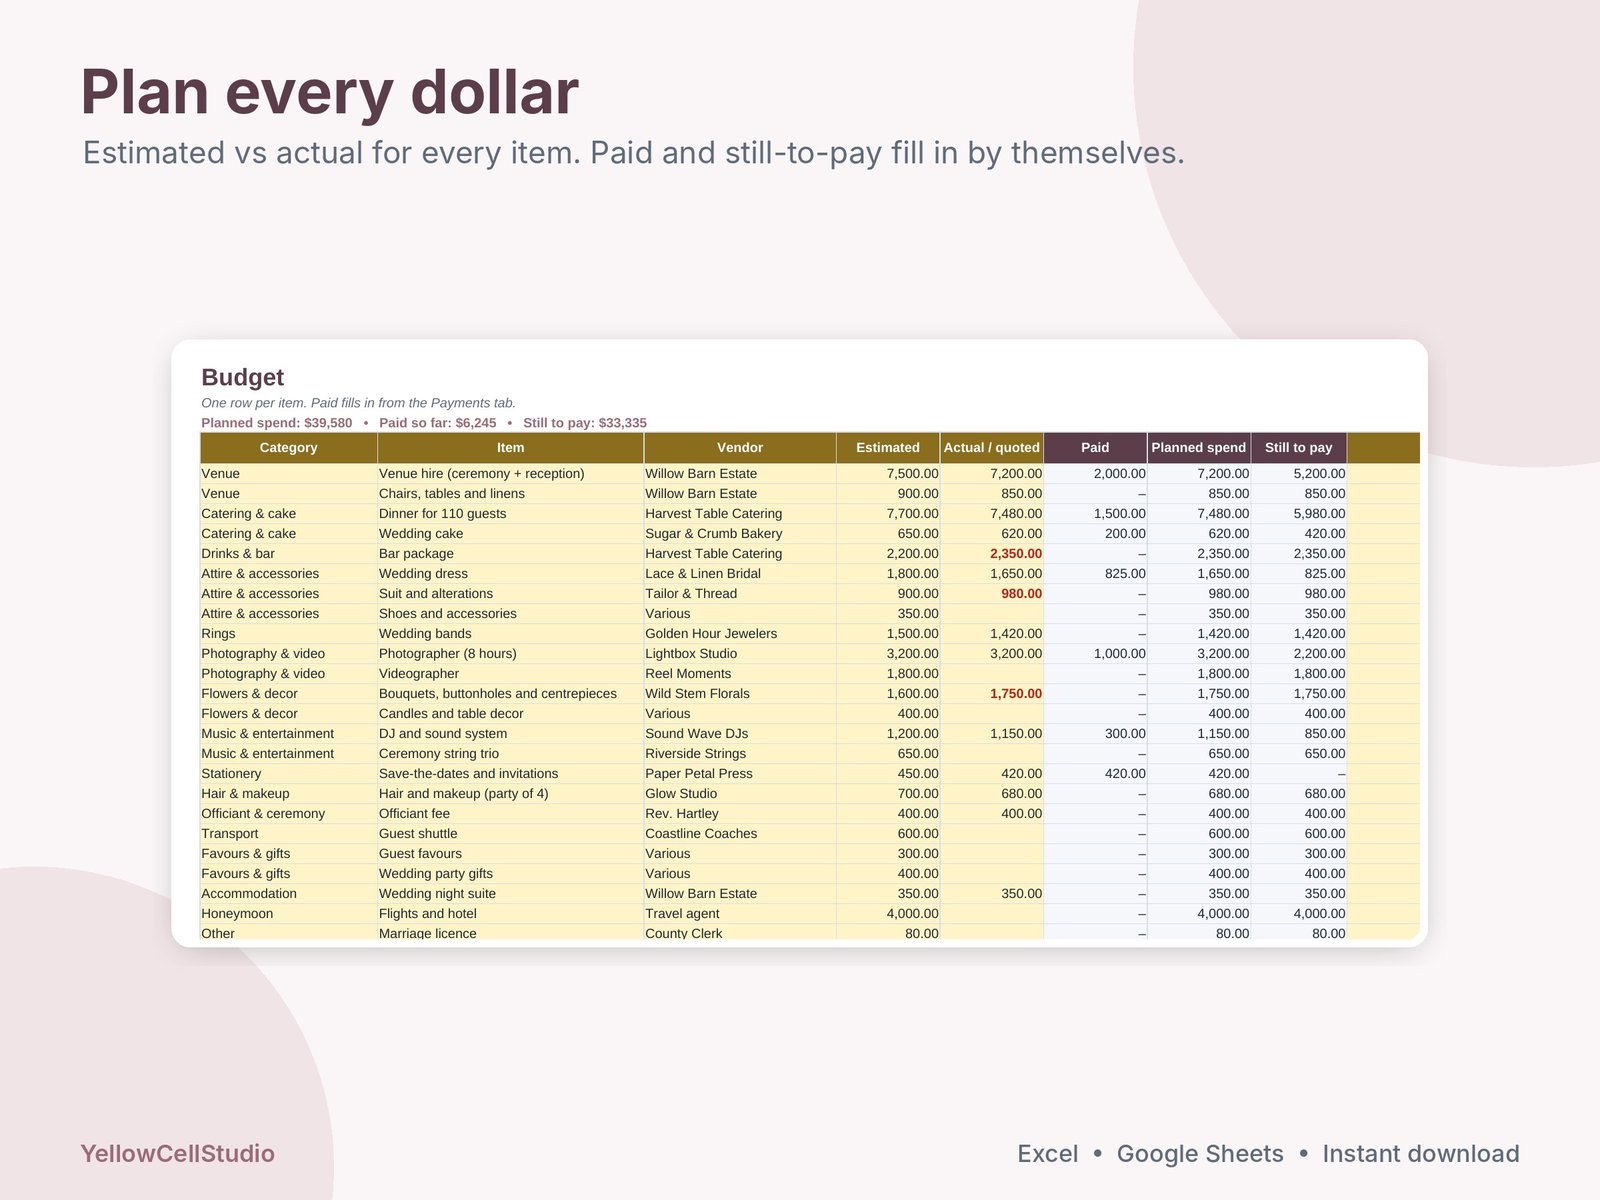Select the red 980.00 Suit alterations quote
The width and height of the screenshot is (1600, 1200).
tap(992, 594)
